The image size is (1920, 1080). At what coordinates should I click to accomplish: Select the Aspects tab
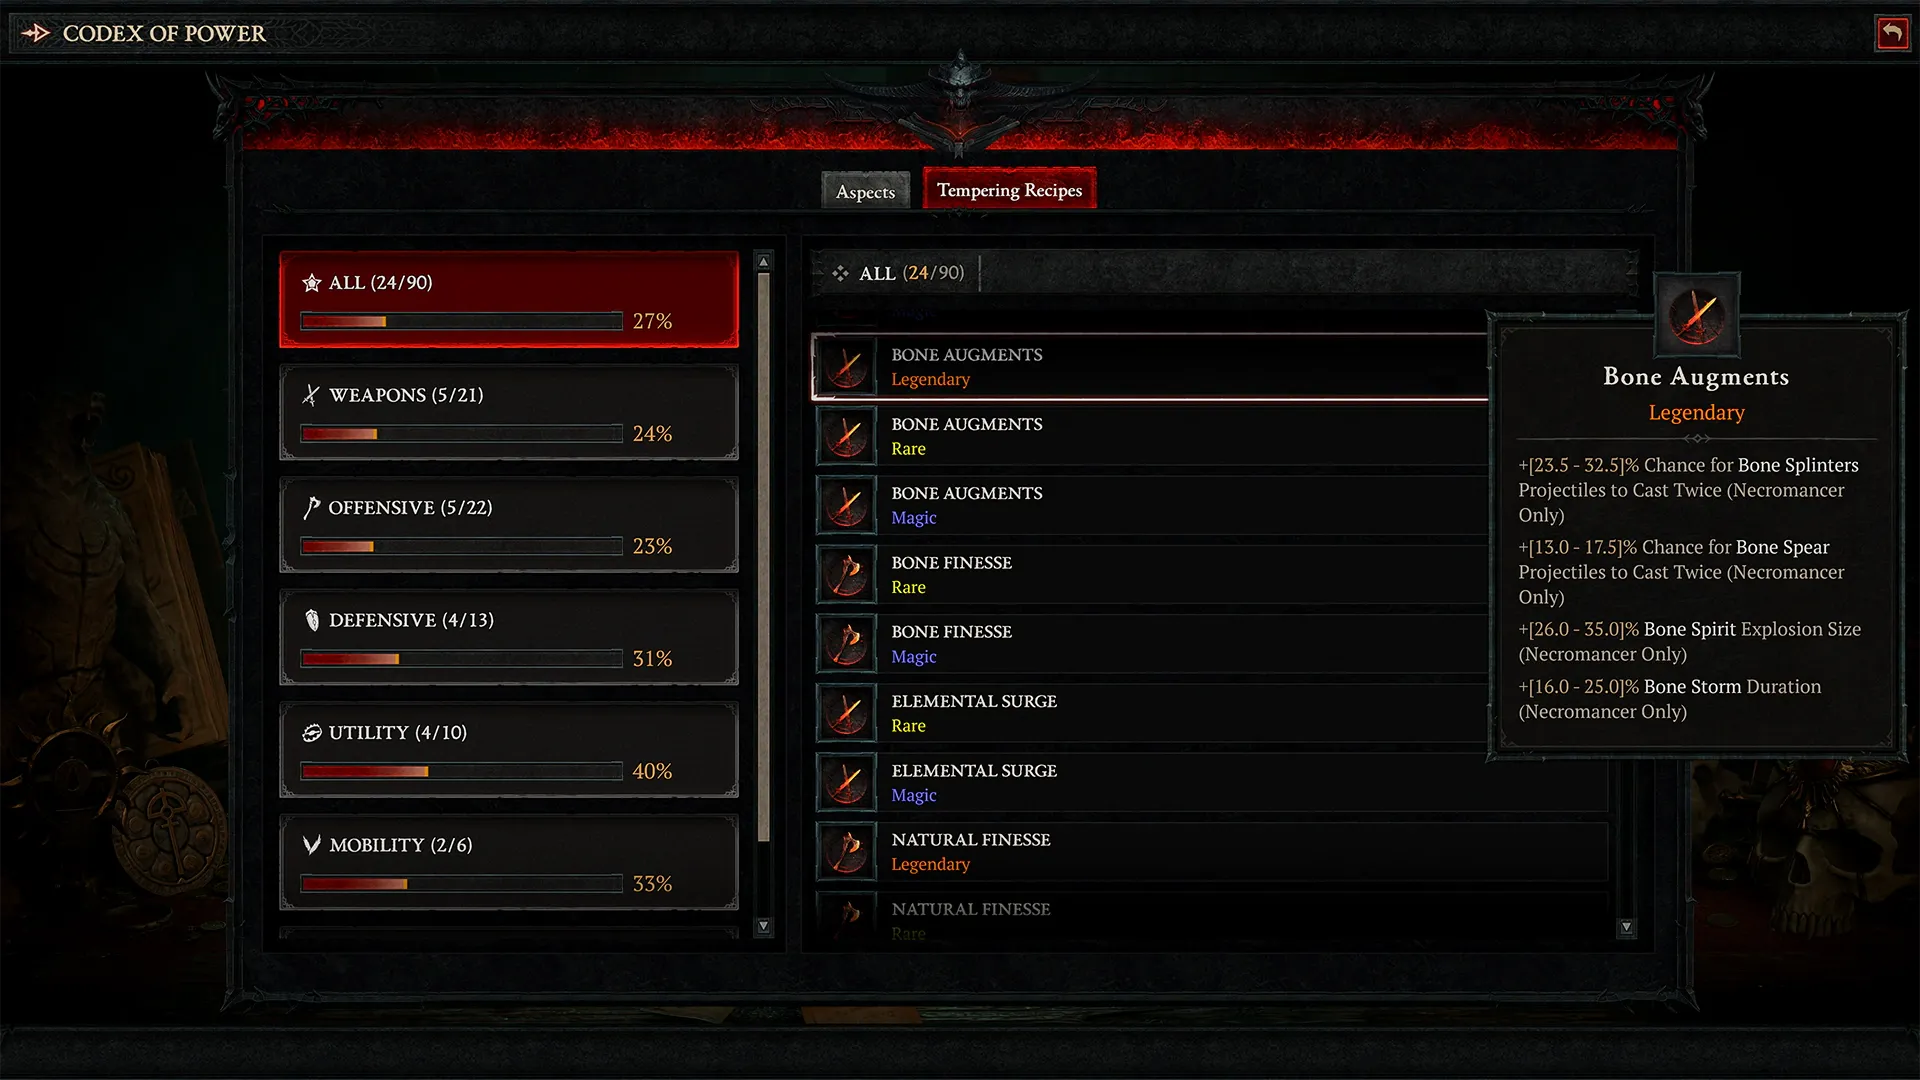(x=864, y=190)
